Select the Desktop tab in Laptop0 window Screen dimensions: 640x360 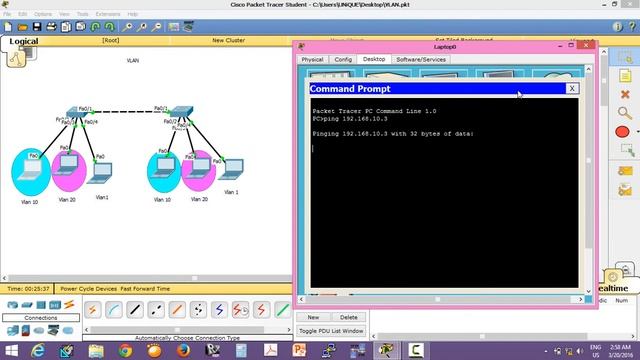point(374,59)
